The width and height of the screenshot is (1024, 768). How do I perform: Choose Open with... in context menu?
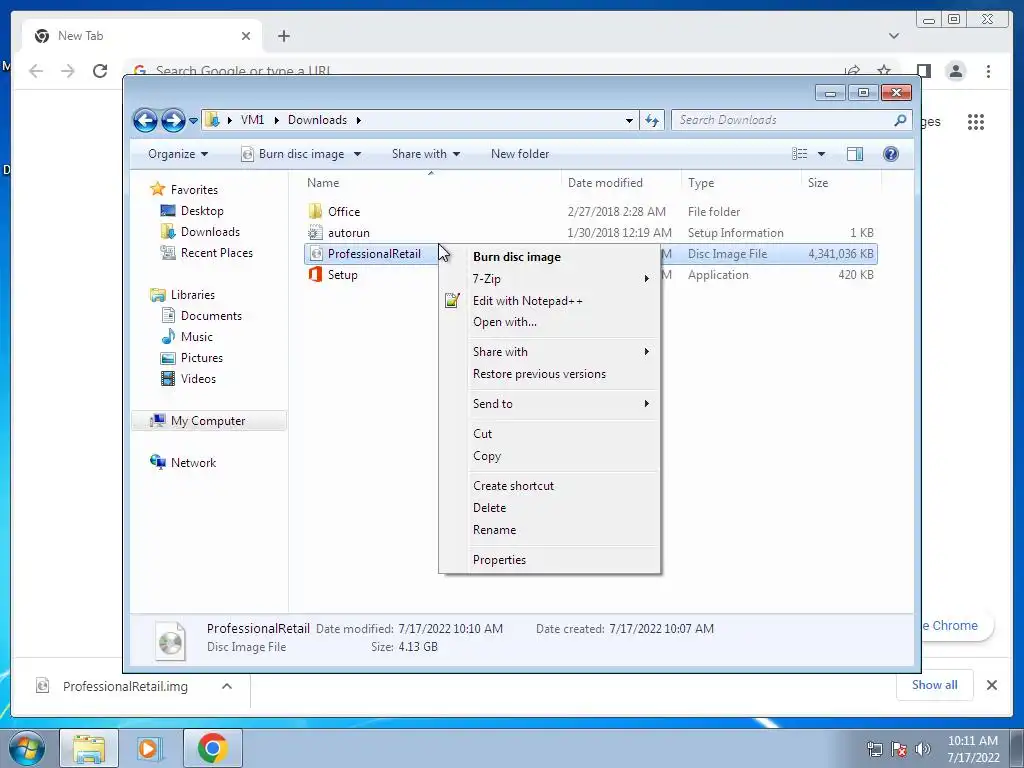(505, 322)
